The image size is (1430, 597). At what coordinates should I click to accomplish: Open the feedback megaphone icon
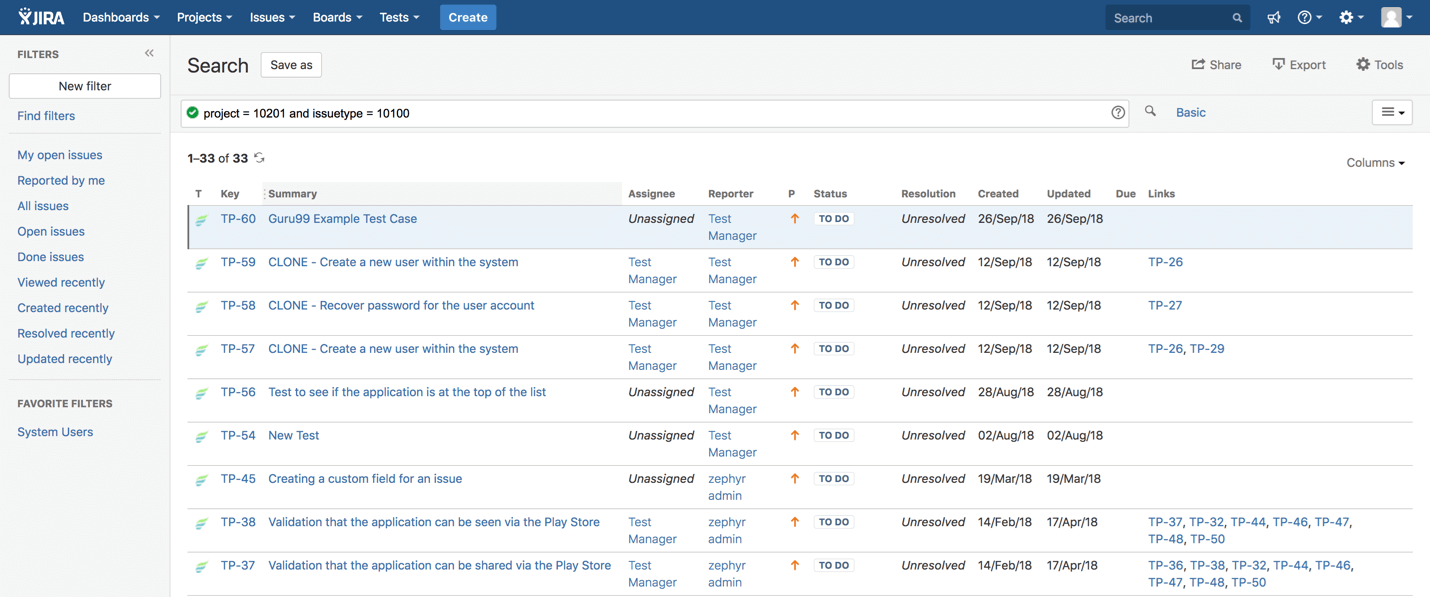pos(1273,18)
